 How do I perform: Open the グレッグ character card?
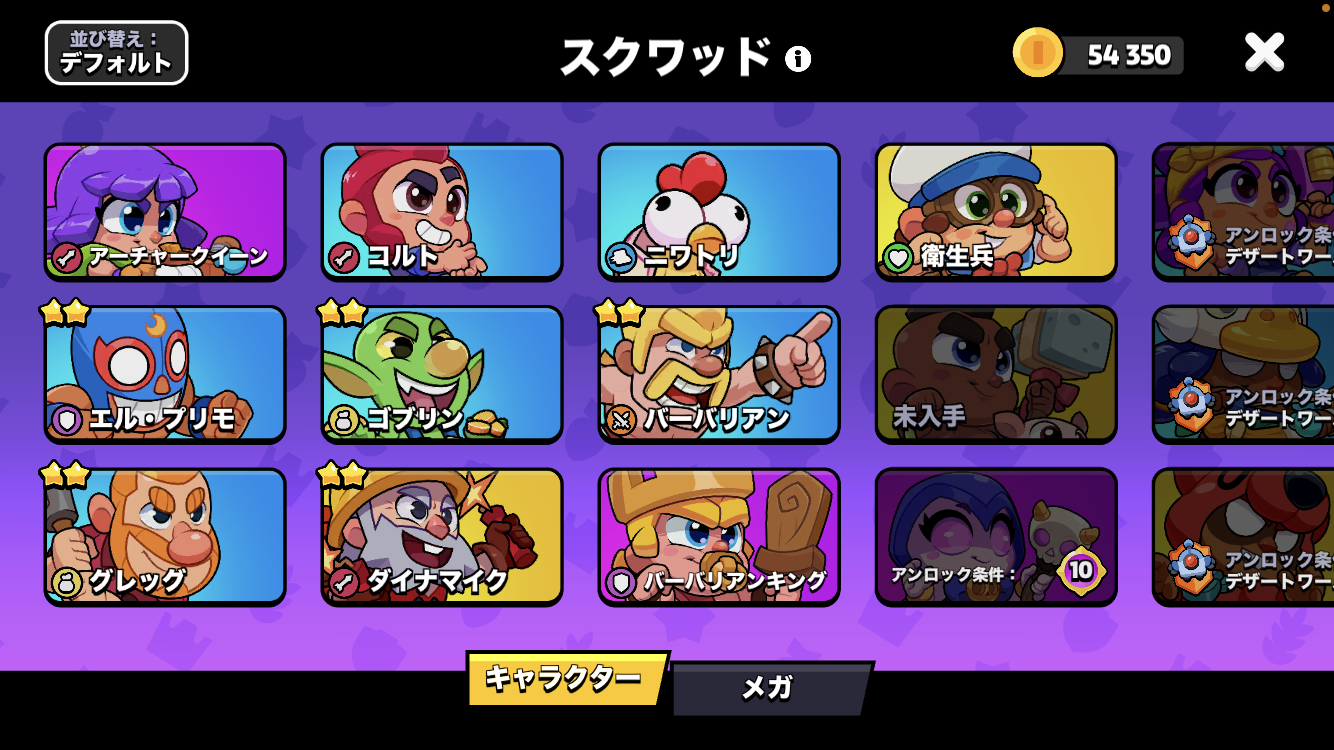pos(165,536)
